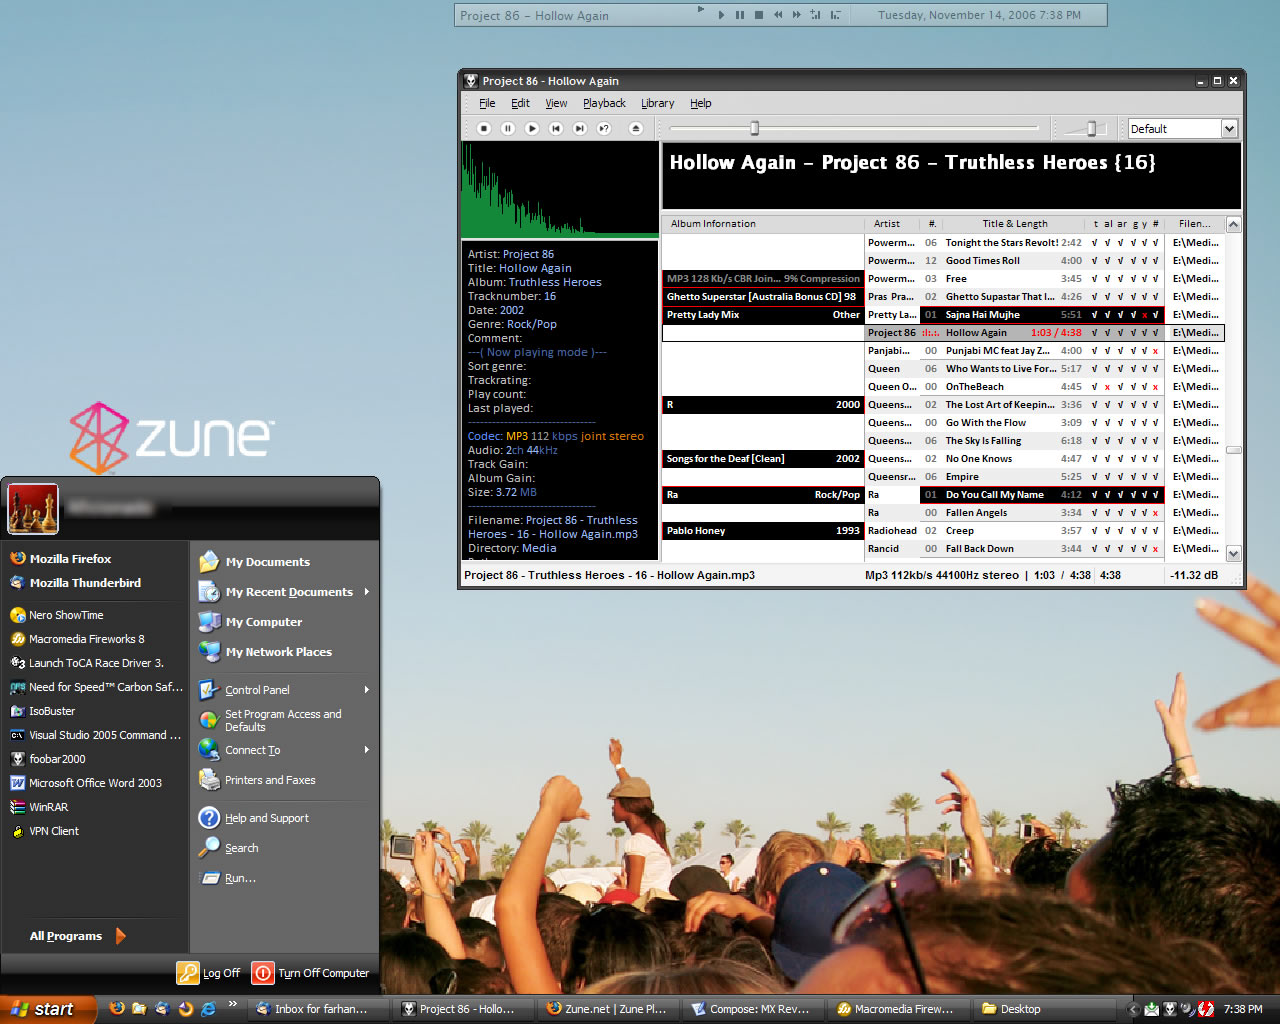Go to previous track in foobar2000 toolbar

[556, 128]
